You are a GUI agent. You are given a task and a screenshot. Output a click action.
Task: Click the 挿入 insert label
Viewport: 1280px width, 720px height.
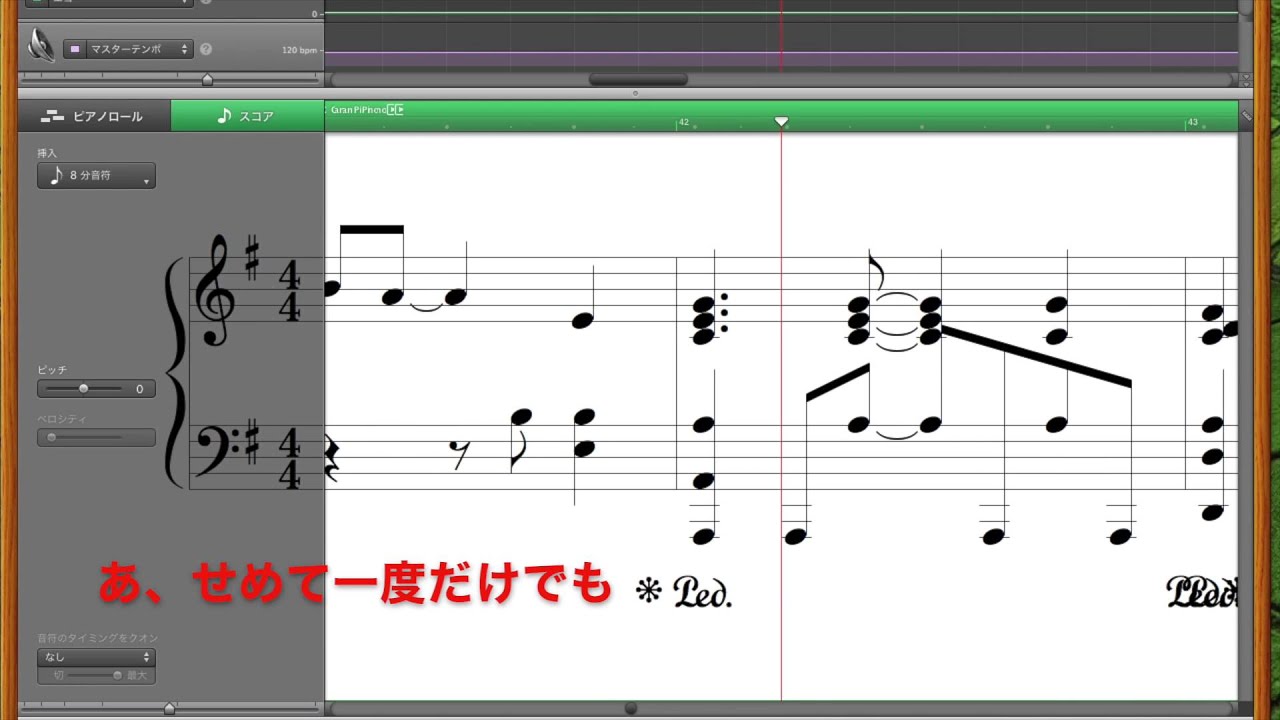click(47, 153)
